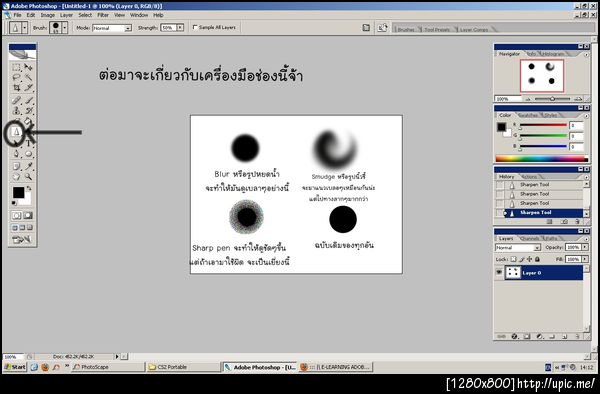Toggle lock all in Layers panel
Screen dimensions: 600x394
click(x=537, y=259)
